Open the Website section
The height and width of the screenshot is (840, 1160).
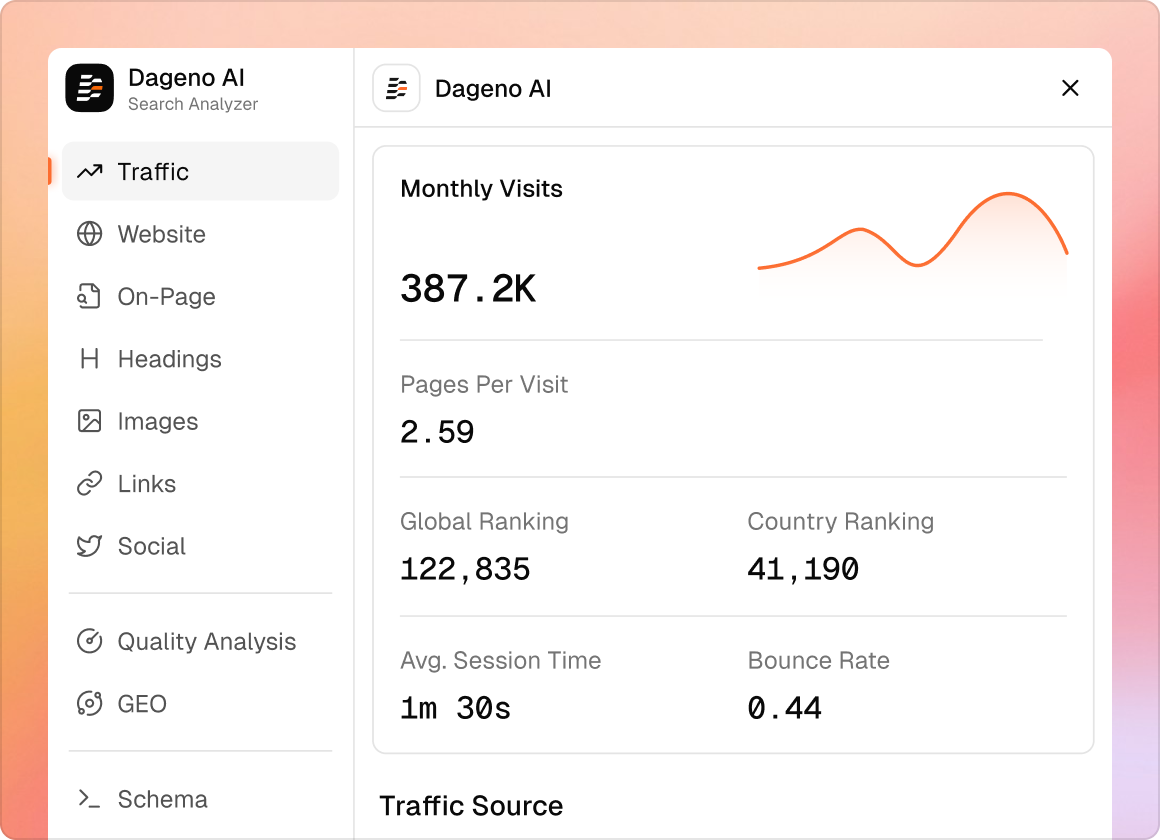click(x=161, y=234)
